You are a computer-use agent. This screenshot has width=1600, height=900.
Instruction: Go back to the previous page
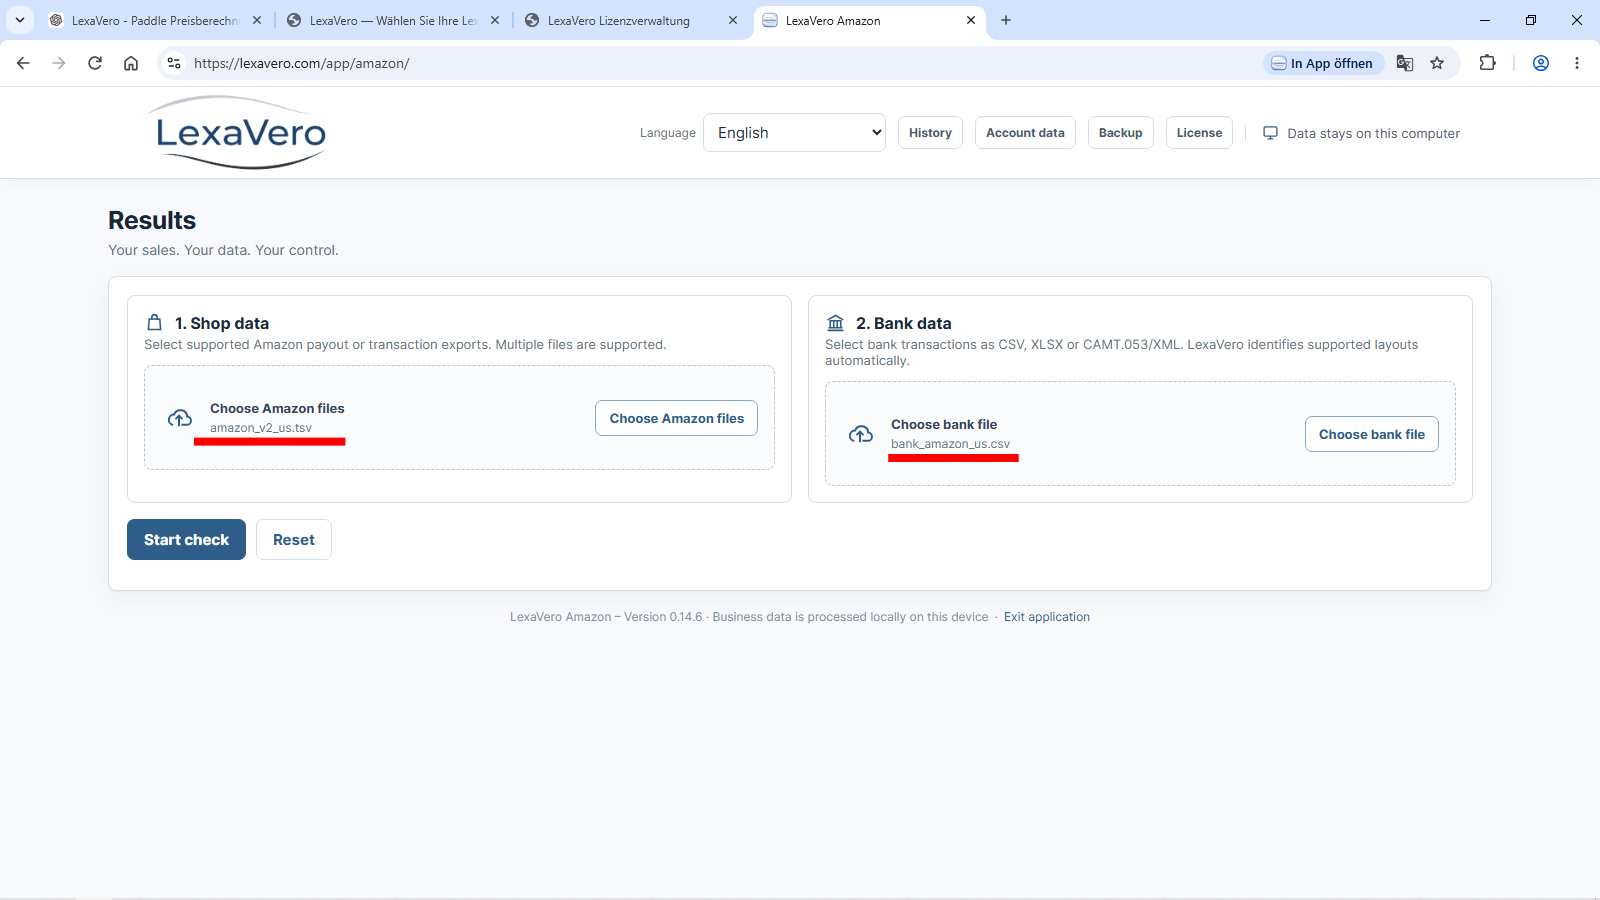23,63
